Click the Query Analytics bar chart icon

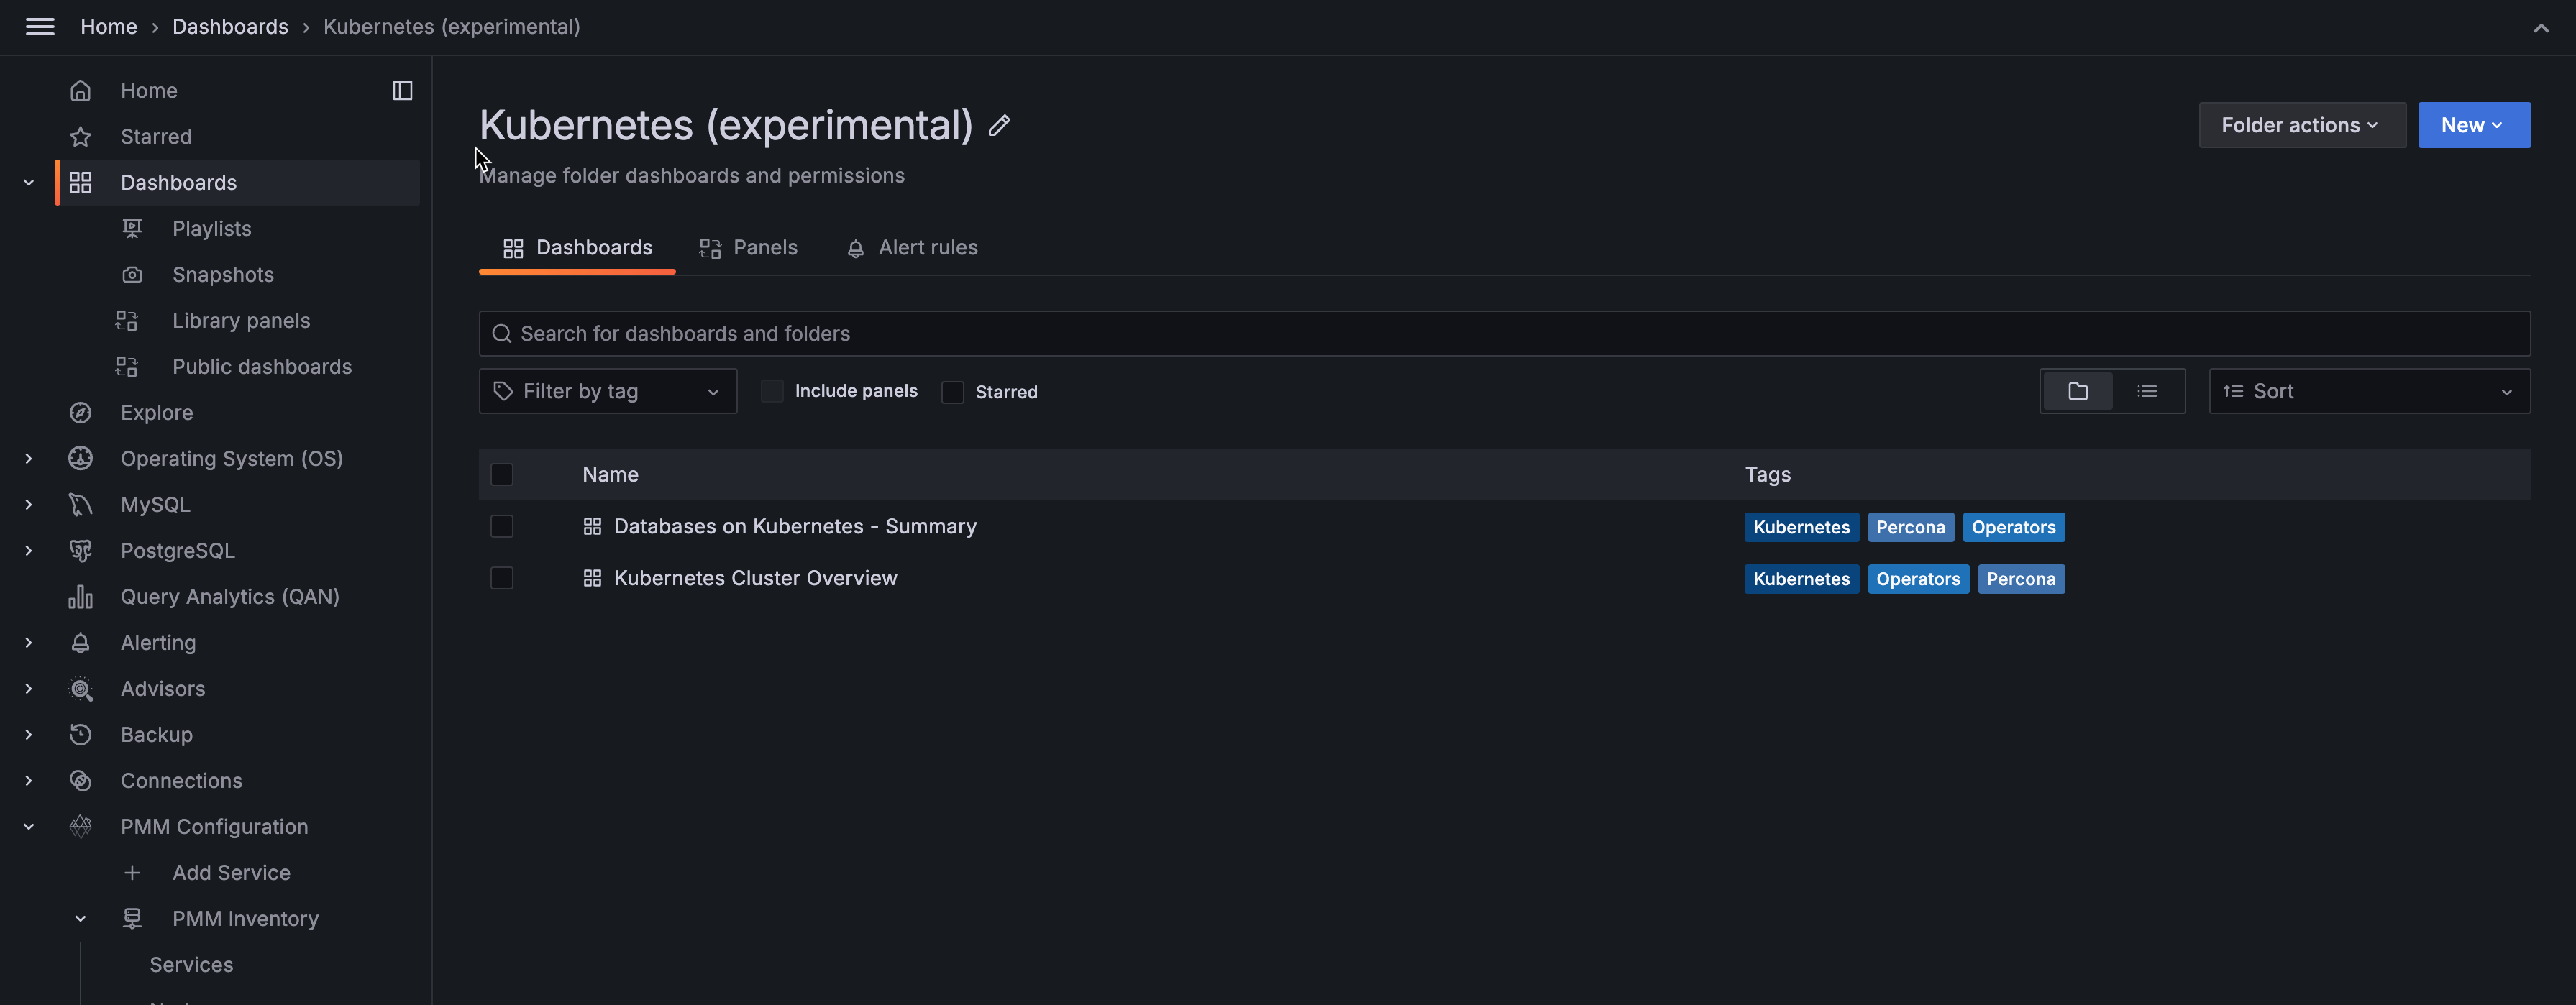[80, 597]
